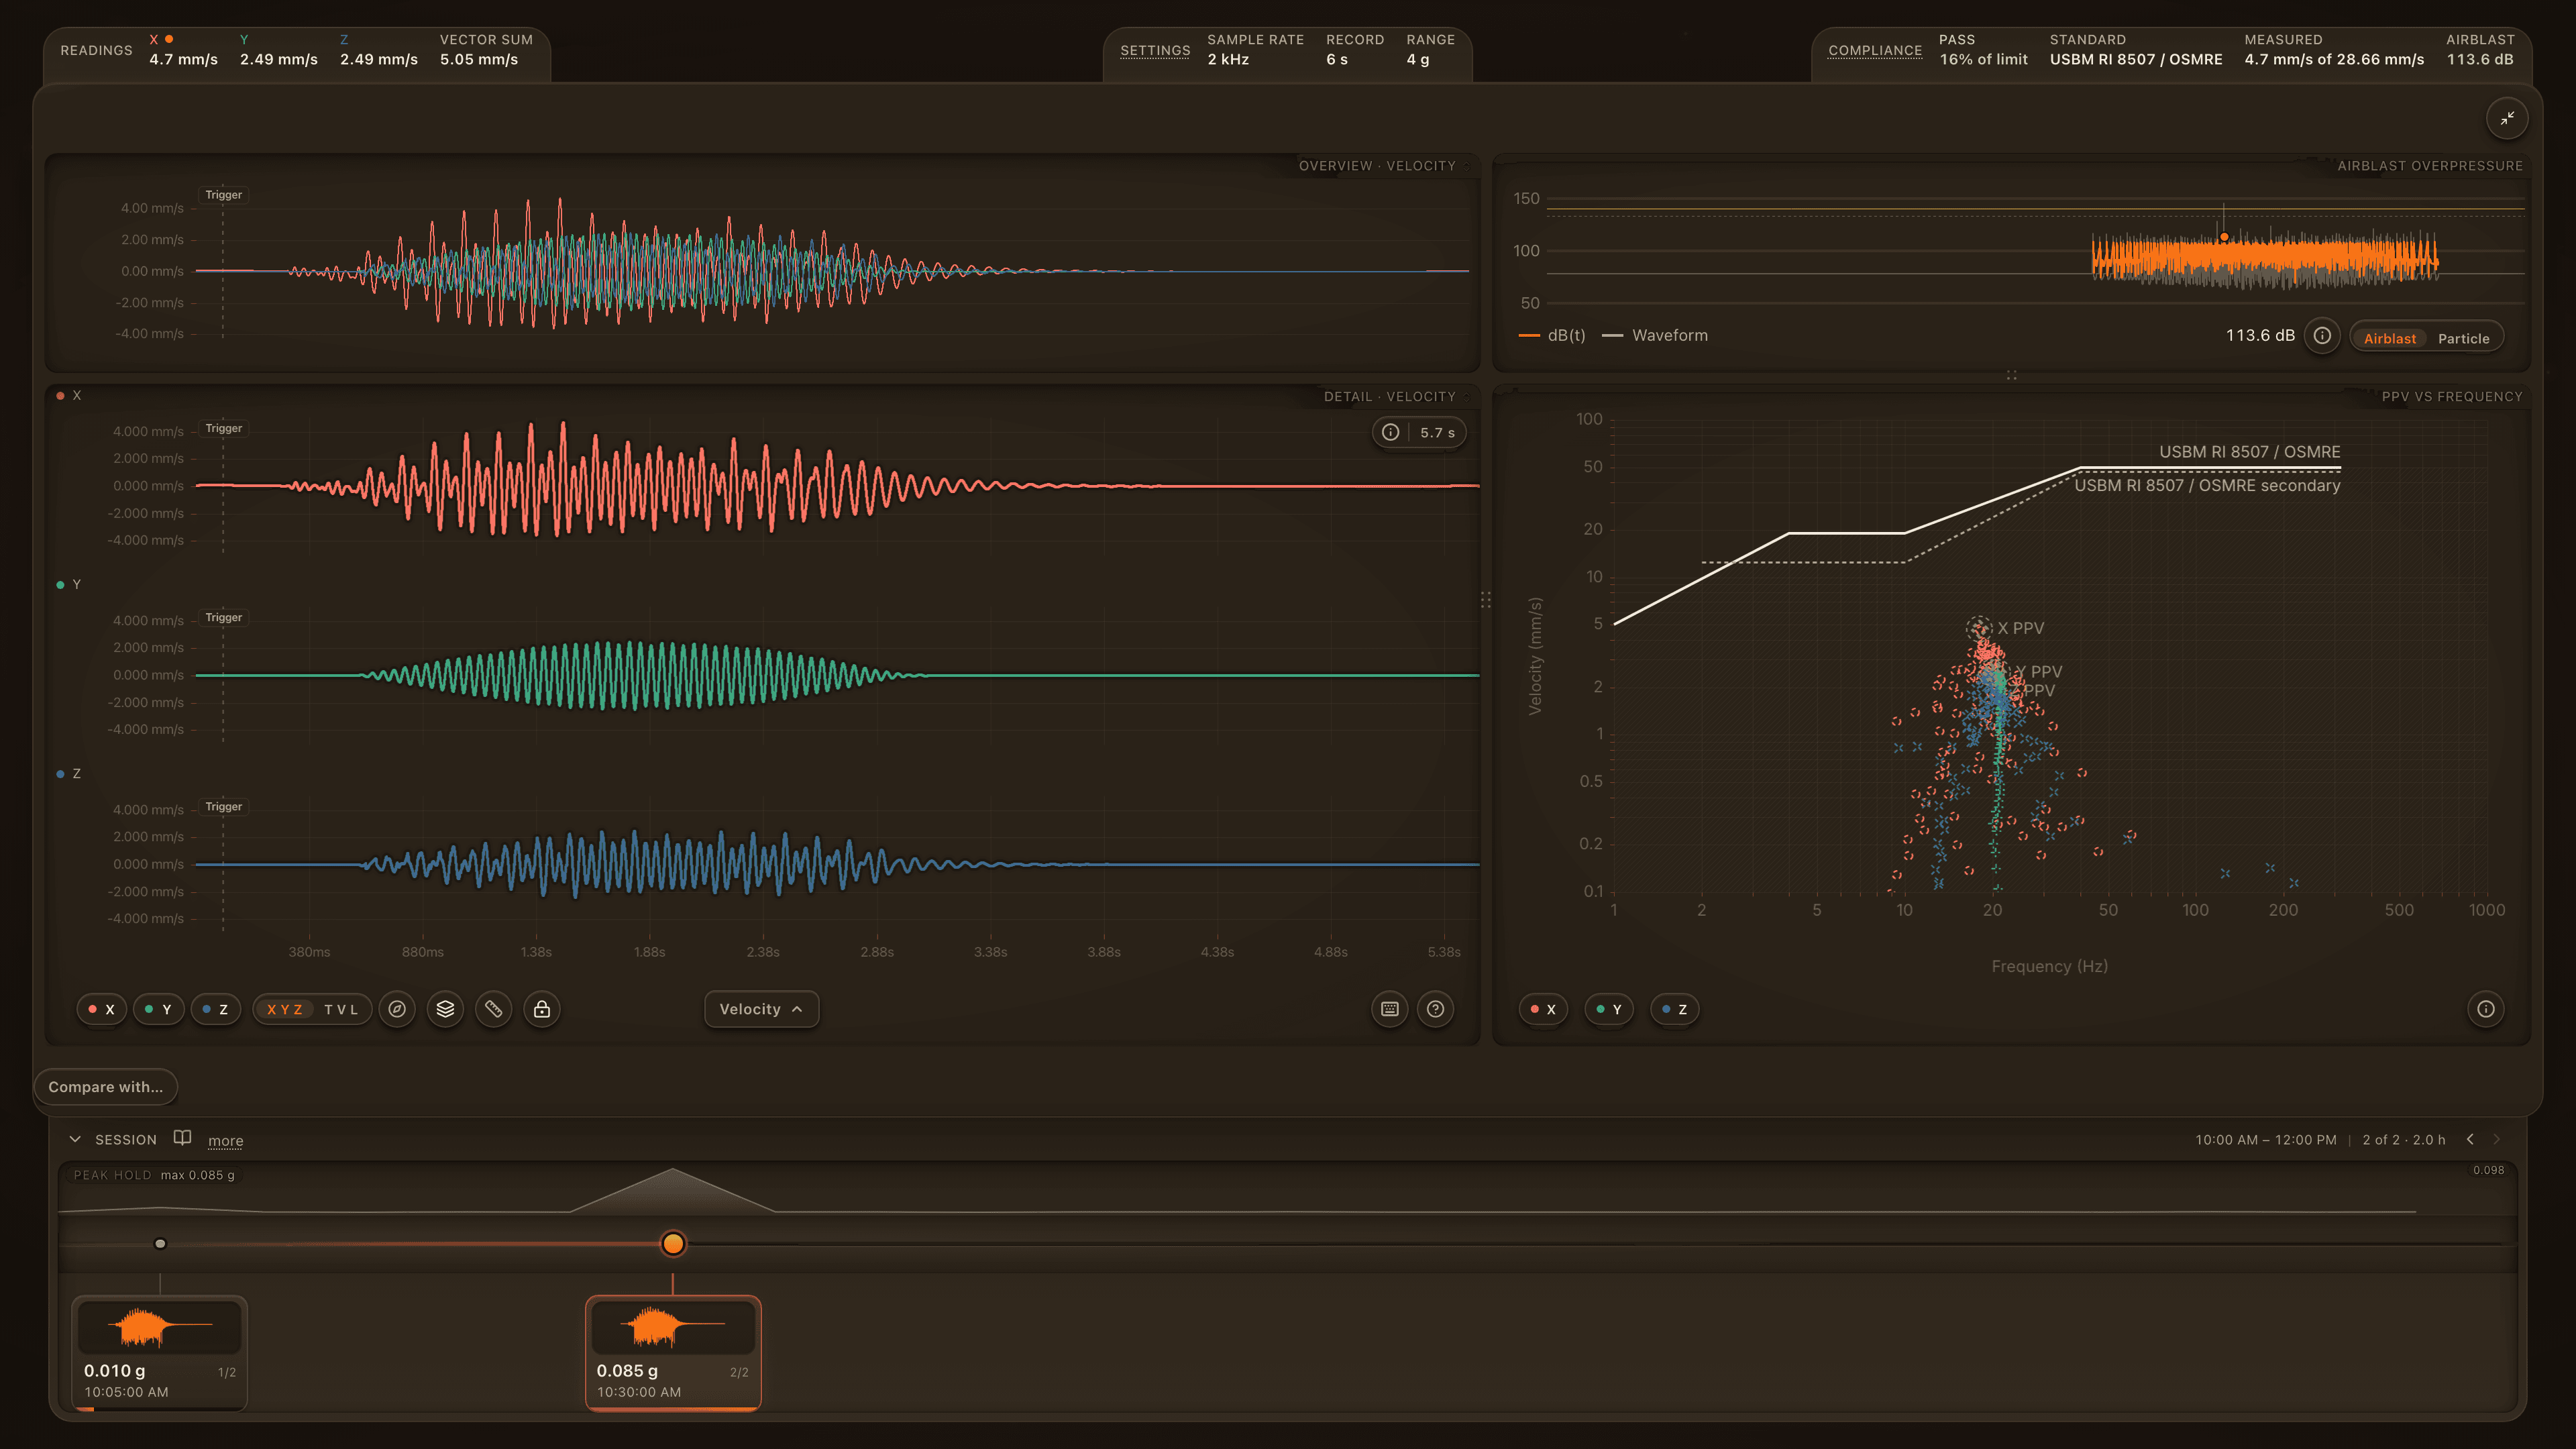
Task: Open the session logbook icon
Action: point(182,1138)
